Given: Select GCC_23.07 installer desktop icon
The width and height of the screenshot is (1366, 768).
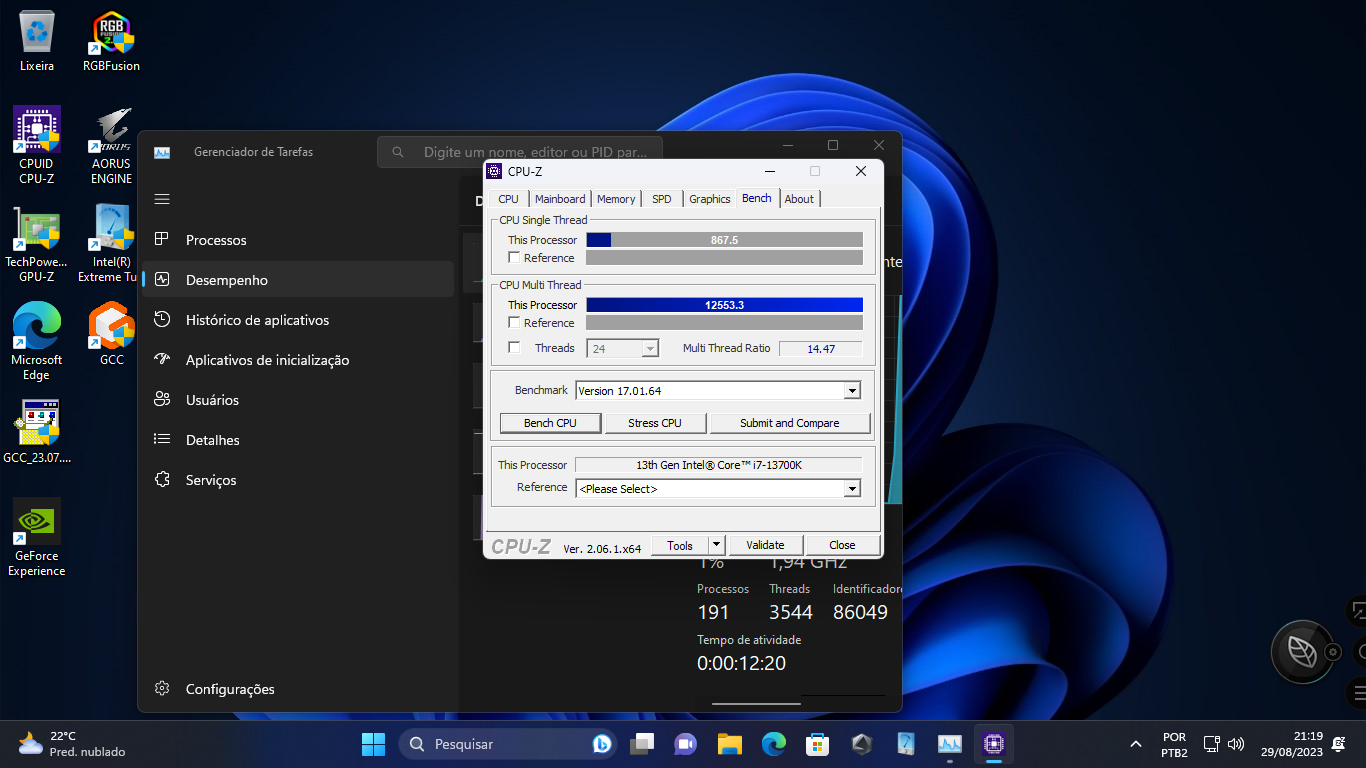Looking at the screenshot, I should pos(37,432).
